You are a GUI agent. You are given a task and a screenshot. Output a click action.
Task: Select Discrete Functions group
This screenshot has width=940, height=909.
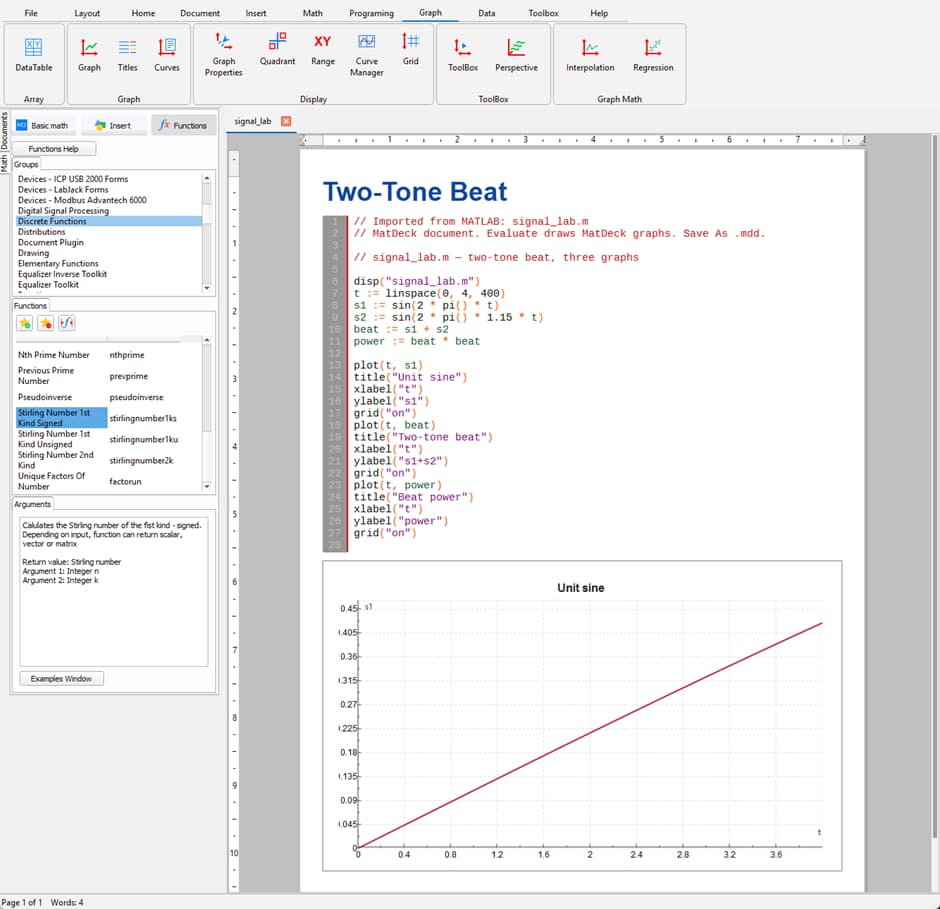tap(109, 221)
